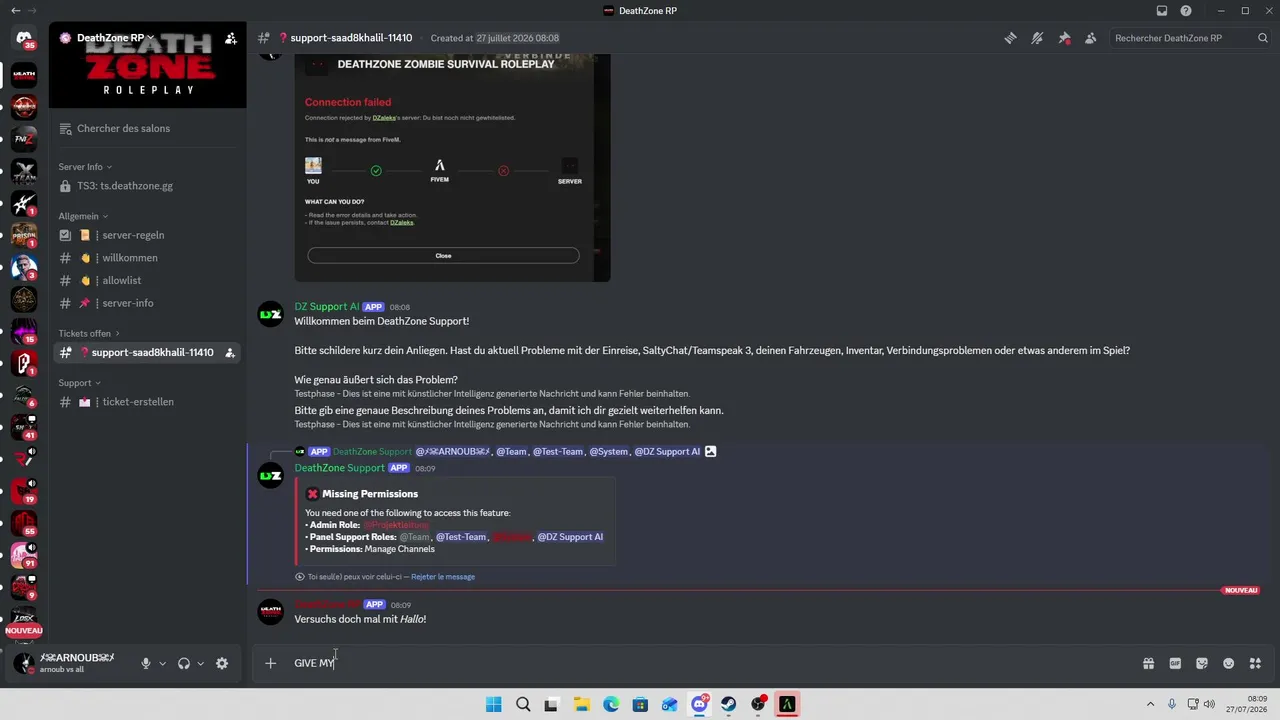Open the sticker picker

pos(1202,663)
